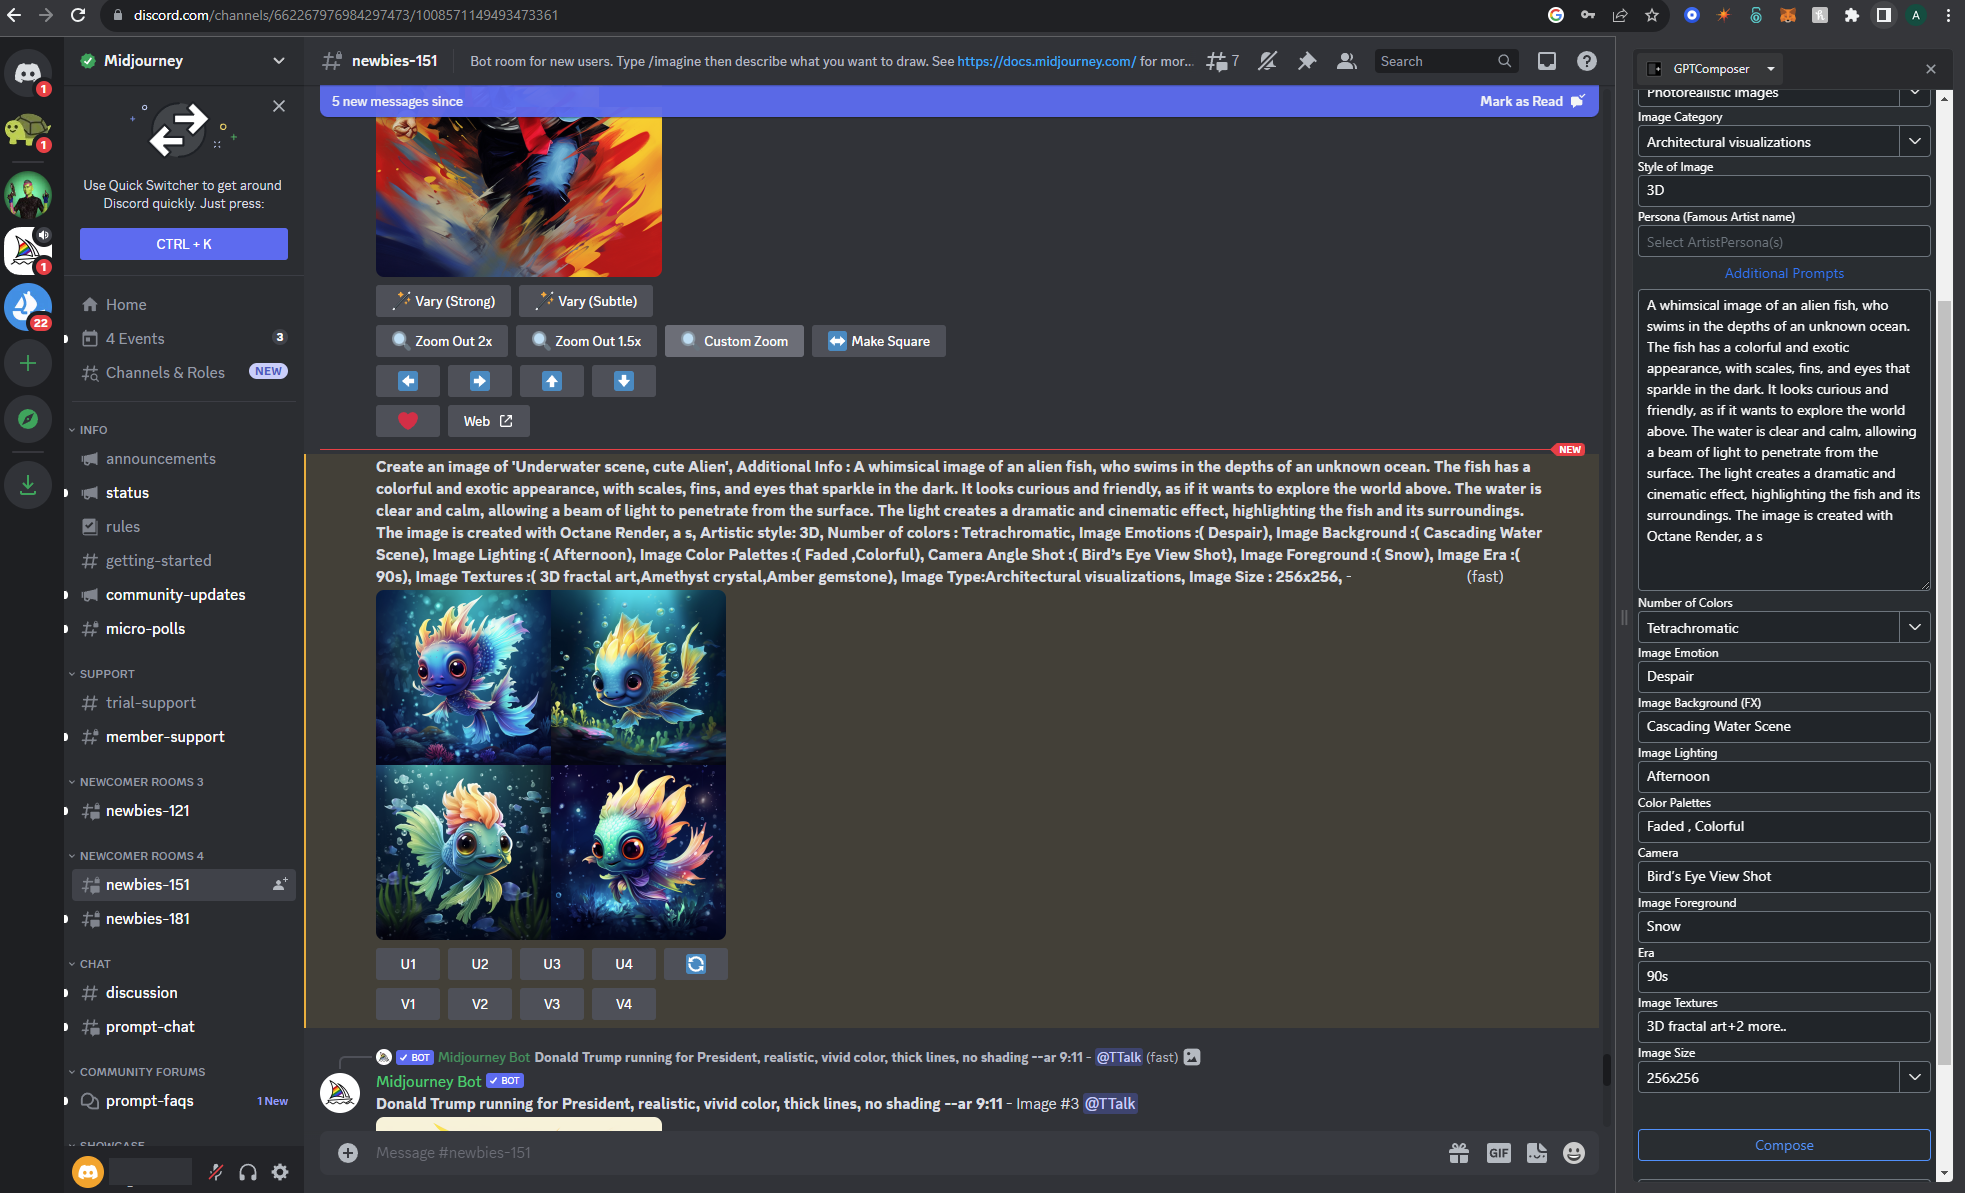Click the Additional Prompts link
The height and width of the screenshot is (1193, 1965).
[1783, 273]
